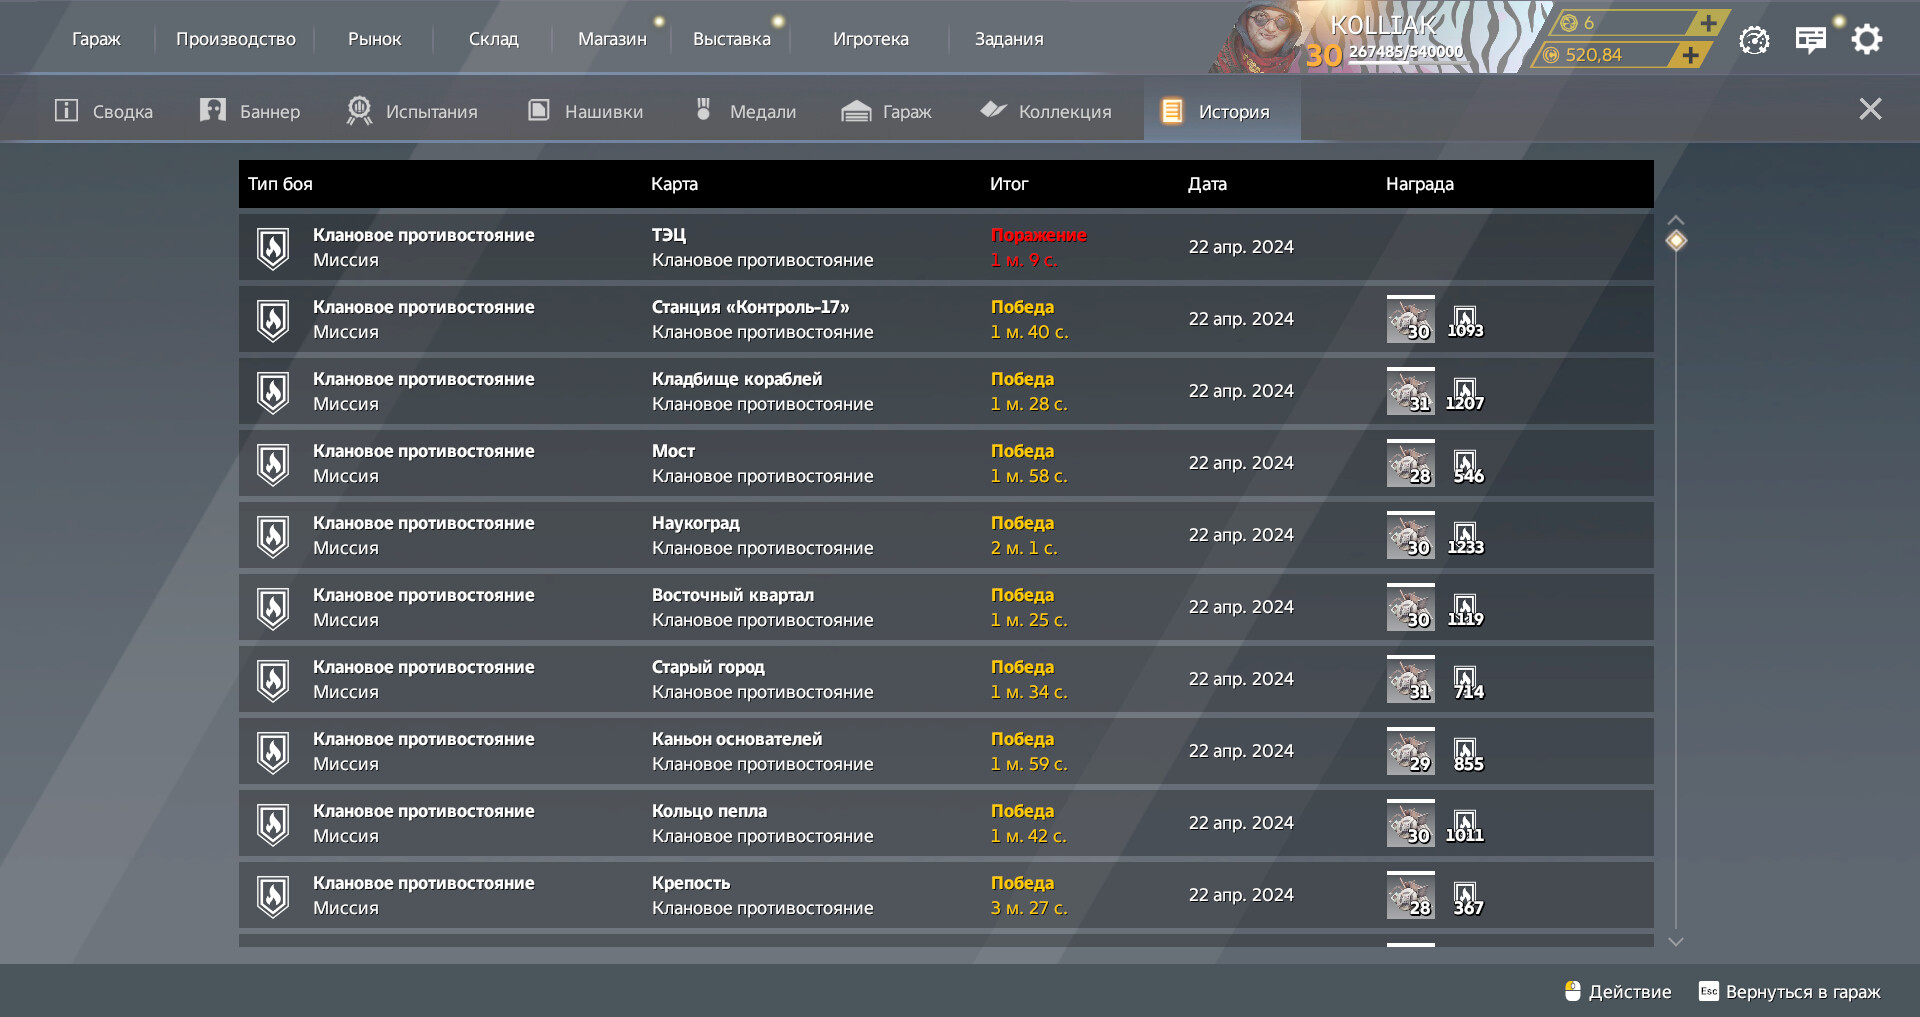Click the scrap reward 29 in Каньон основателей row

click(x=1411, y=751)
